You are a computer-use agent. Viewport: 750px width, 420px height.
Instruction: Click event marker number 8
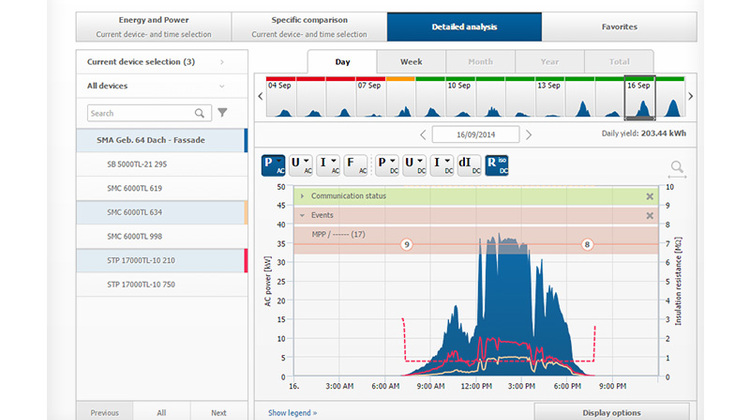tap(587, 244)
